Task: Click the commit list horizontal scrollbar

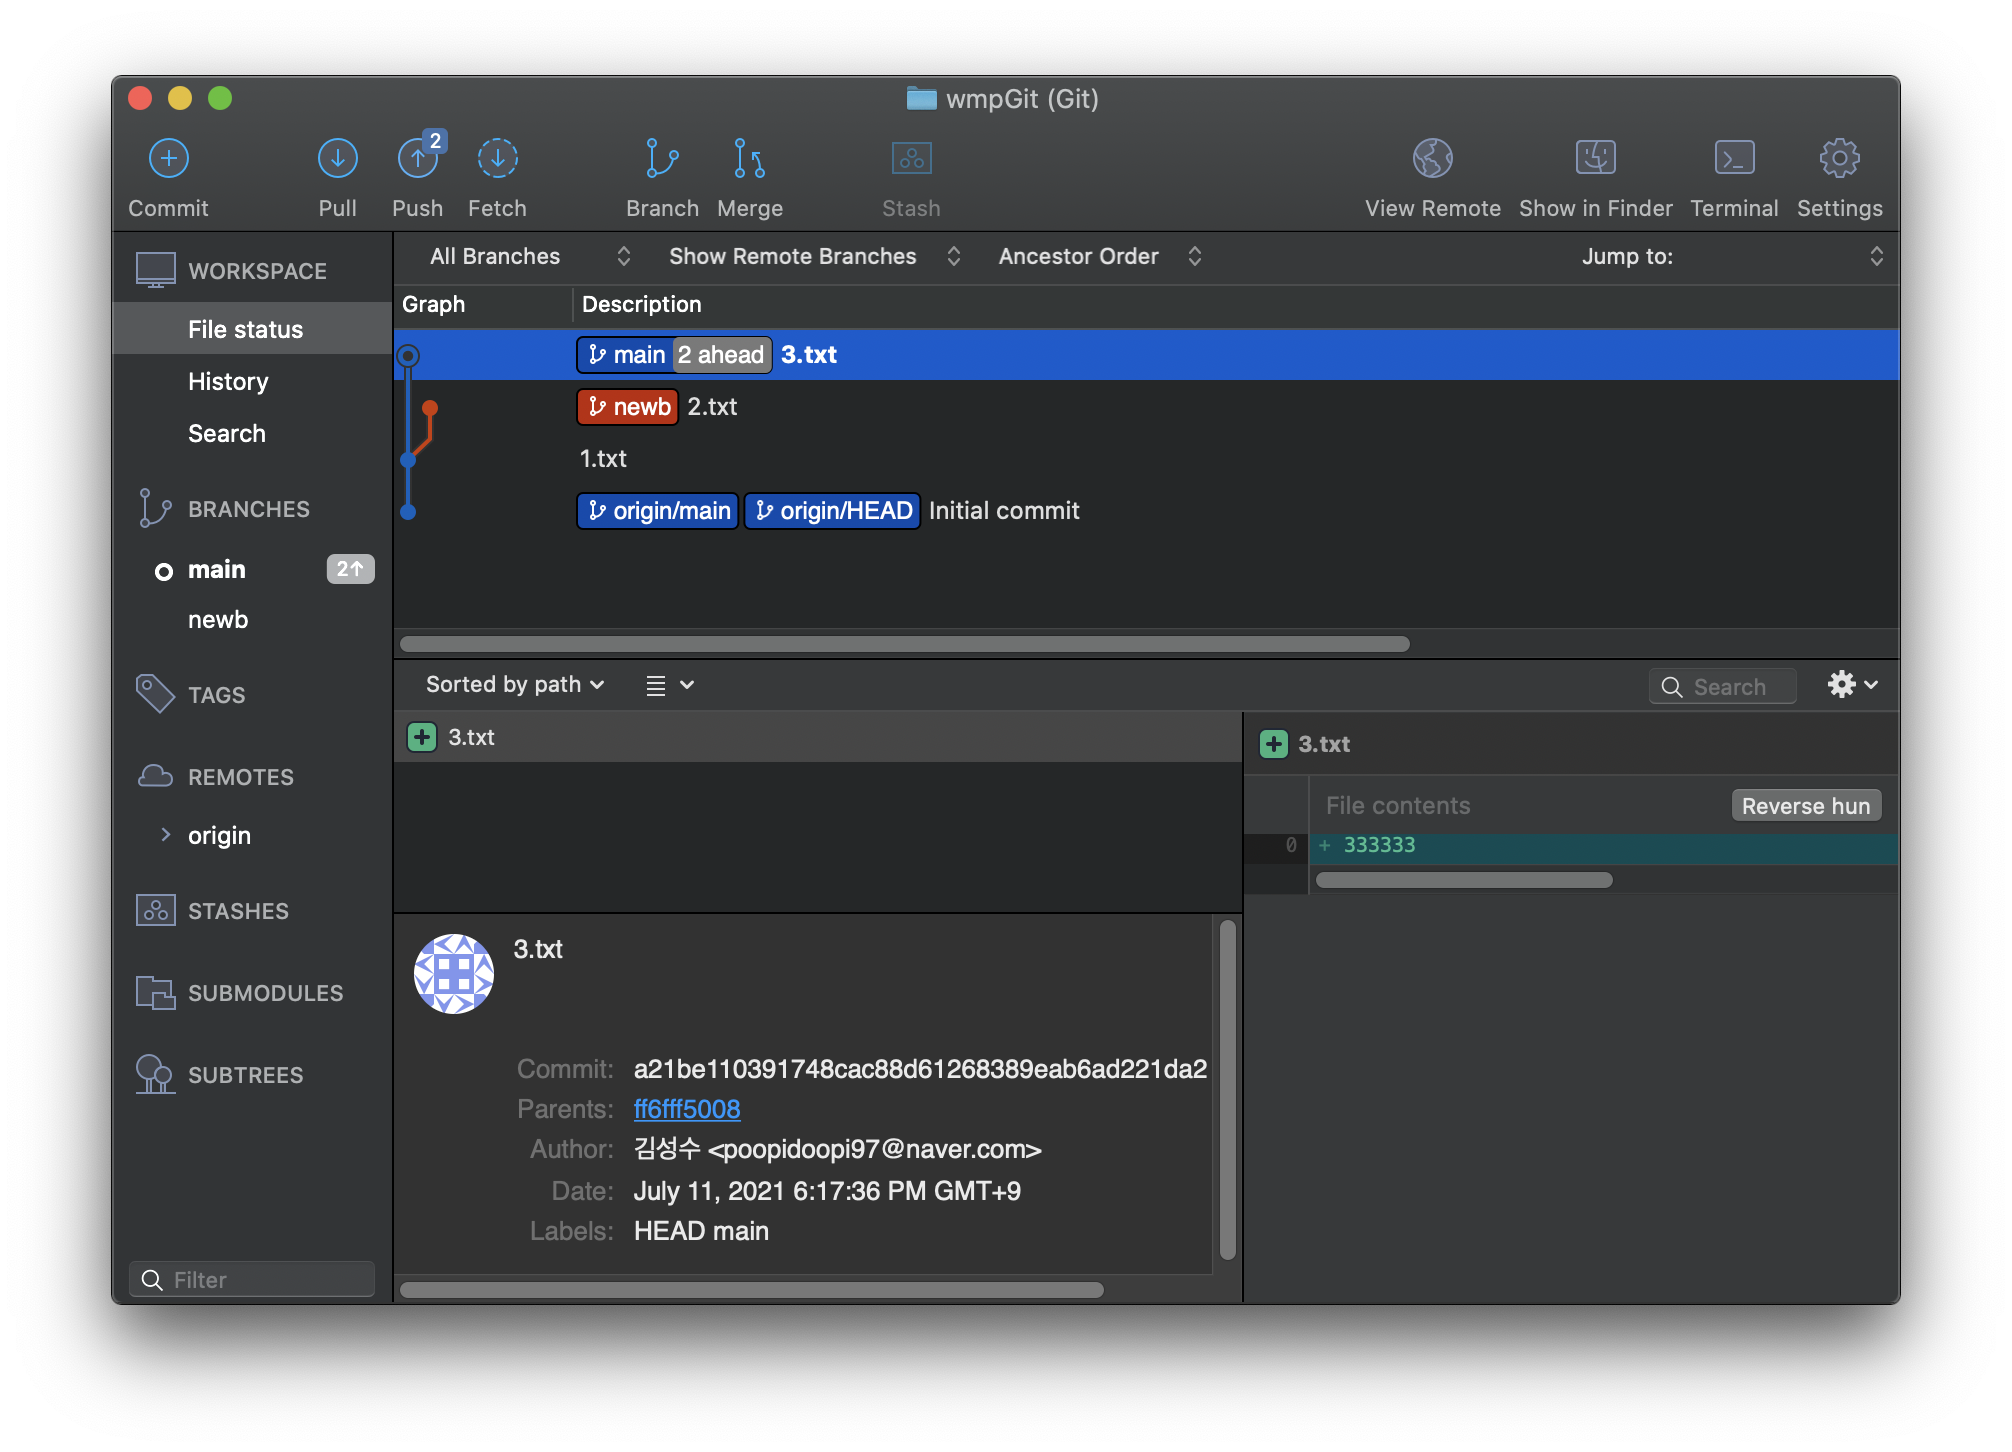Action: click(904, 644)
